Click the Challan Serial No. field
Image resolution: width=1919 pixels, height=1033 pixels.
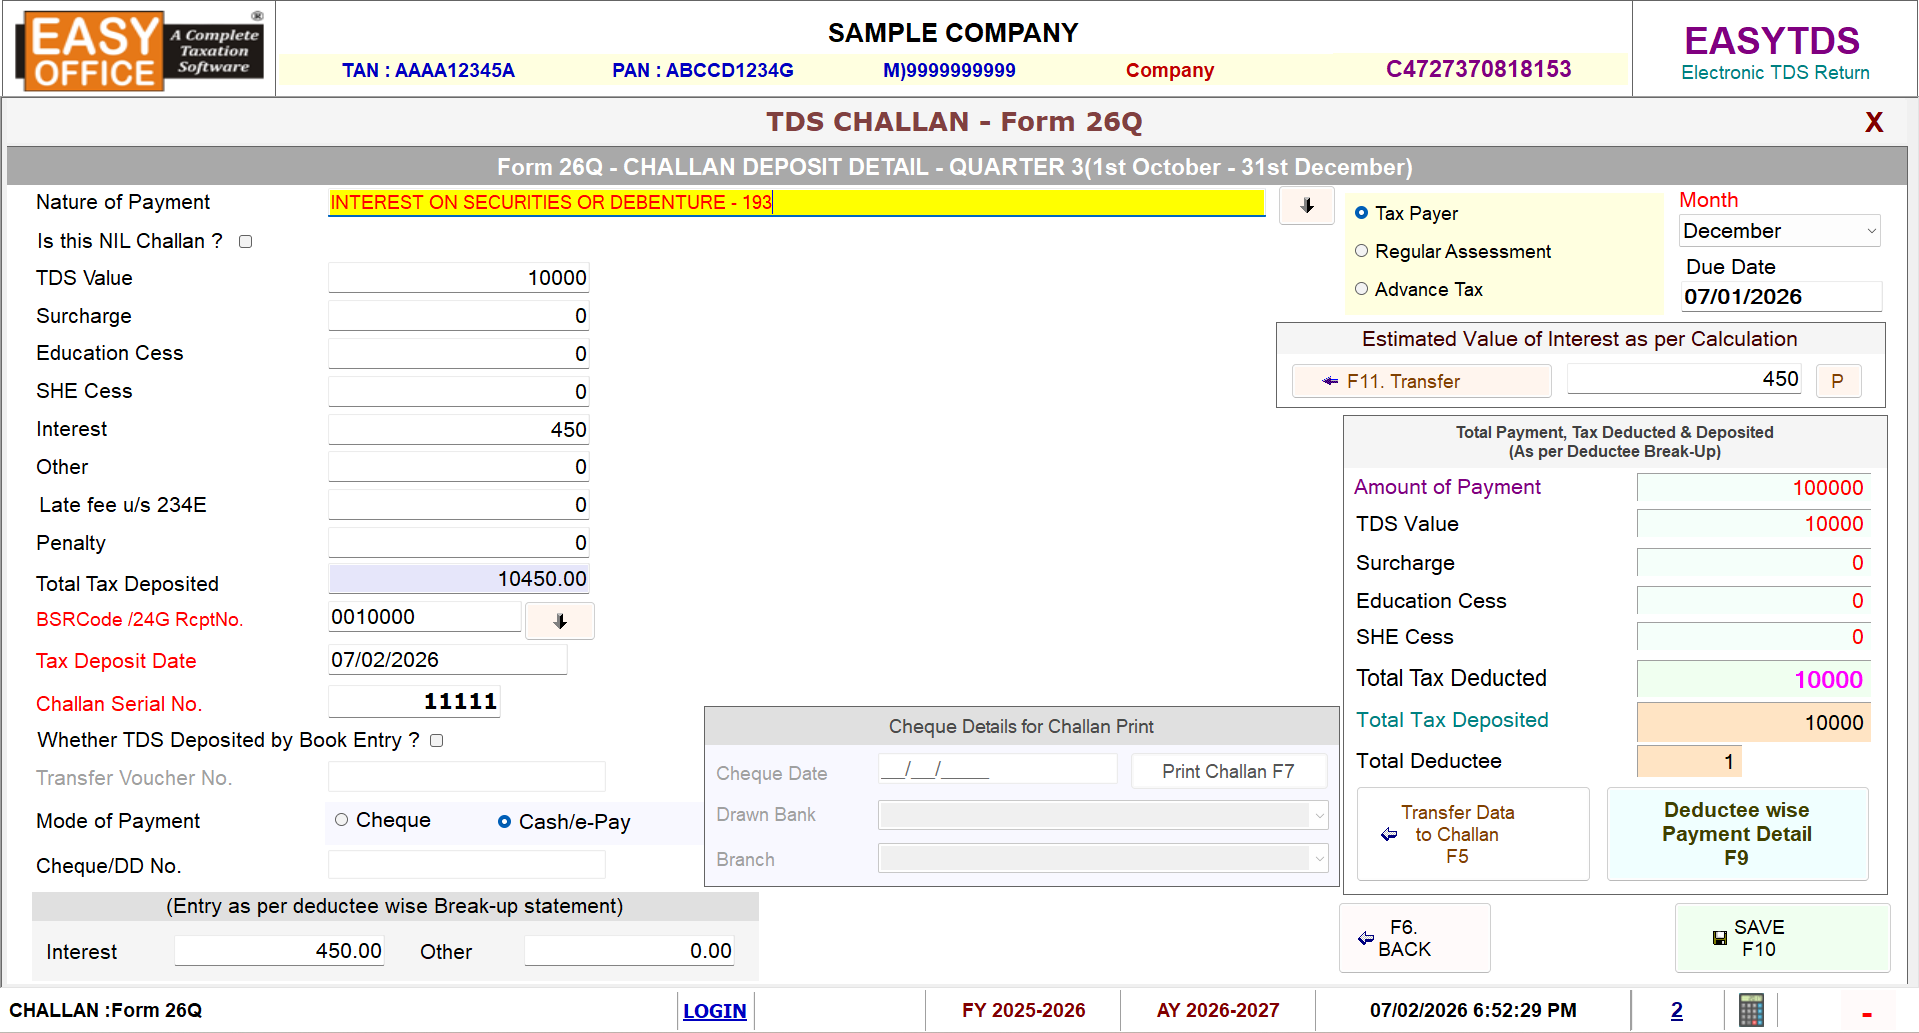(x=414, y=702)
